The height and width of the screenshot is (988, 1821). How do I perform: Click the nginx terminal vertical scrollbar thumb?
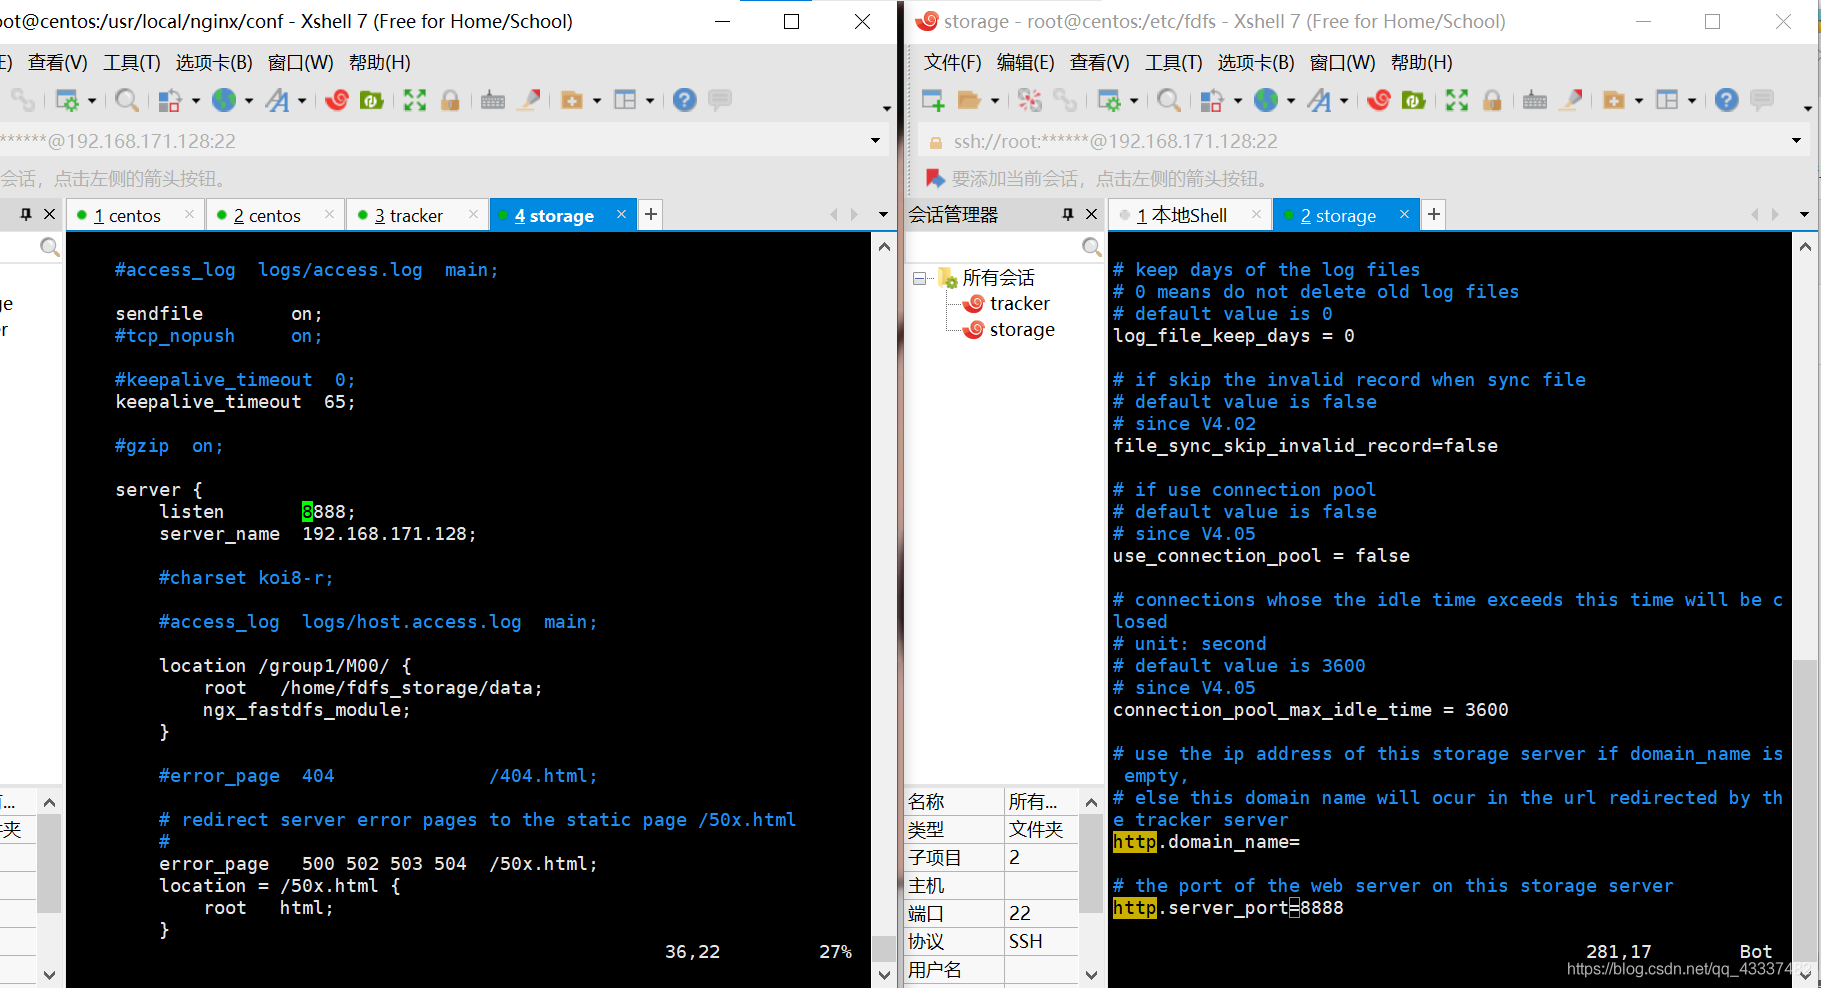[x=884, y=950]
